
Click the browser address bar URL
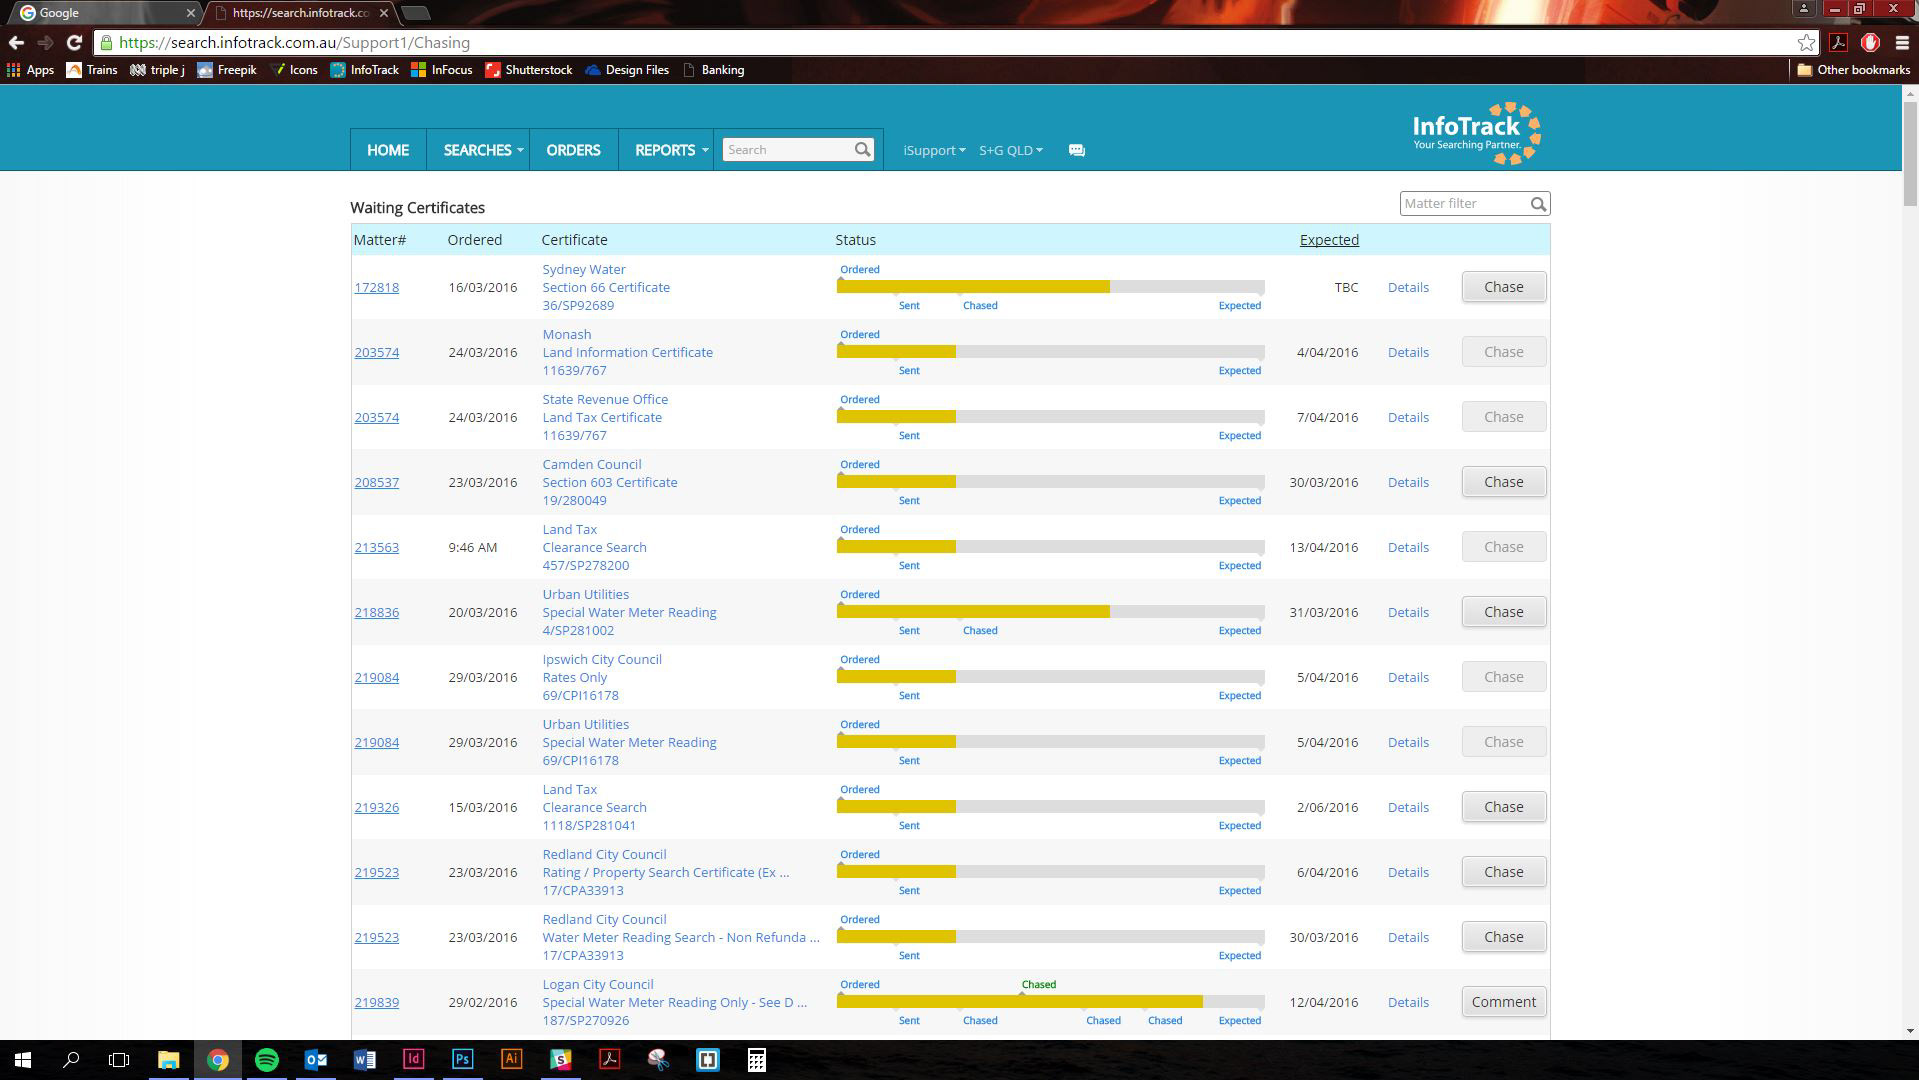click(294, 43)
